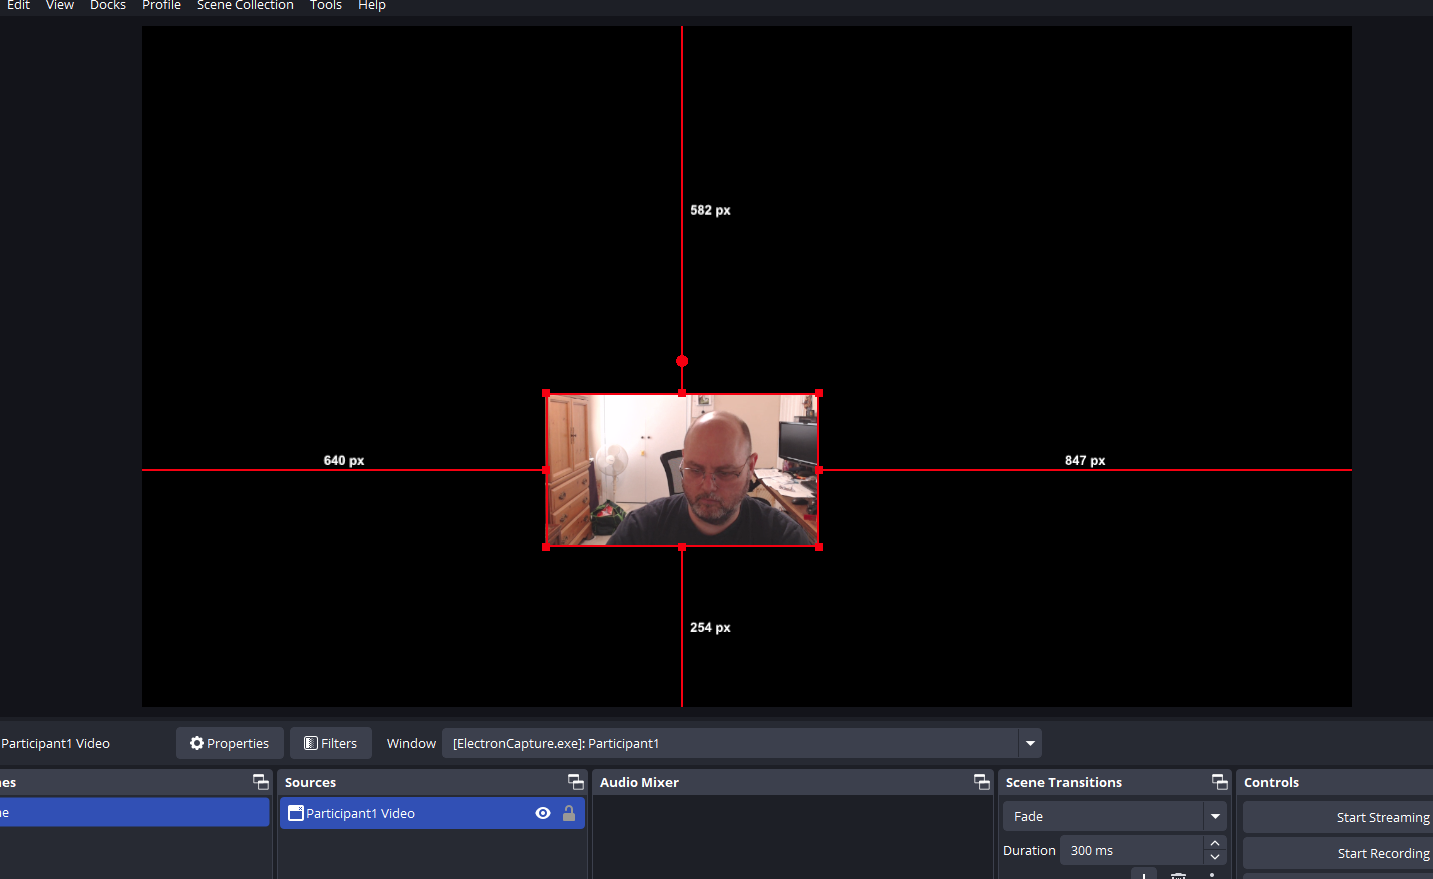Screen dimensions: 1433x879
Task: Click the filter icon on the Filters button
Action: (311, 743)
